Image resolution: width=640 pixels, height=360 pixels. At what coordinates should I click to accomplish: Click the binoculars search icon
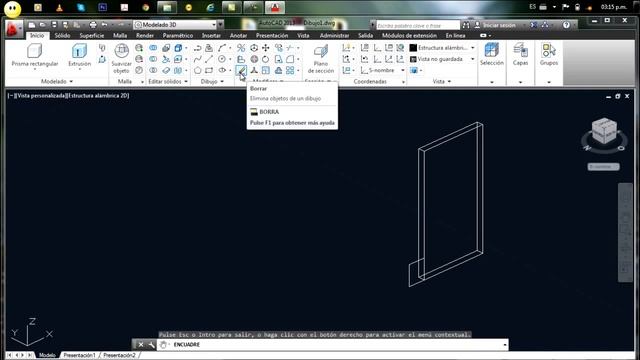click(x=466, y=25)
